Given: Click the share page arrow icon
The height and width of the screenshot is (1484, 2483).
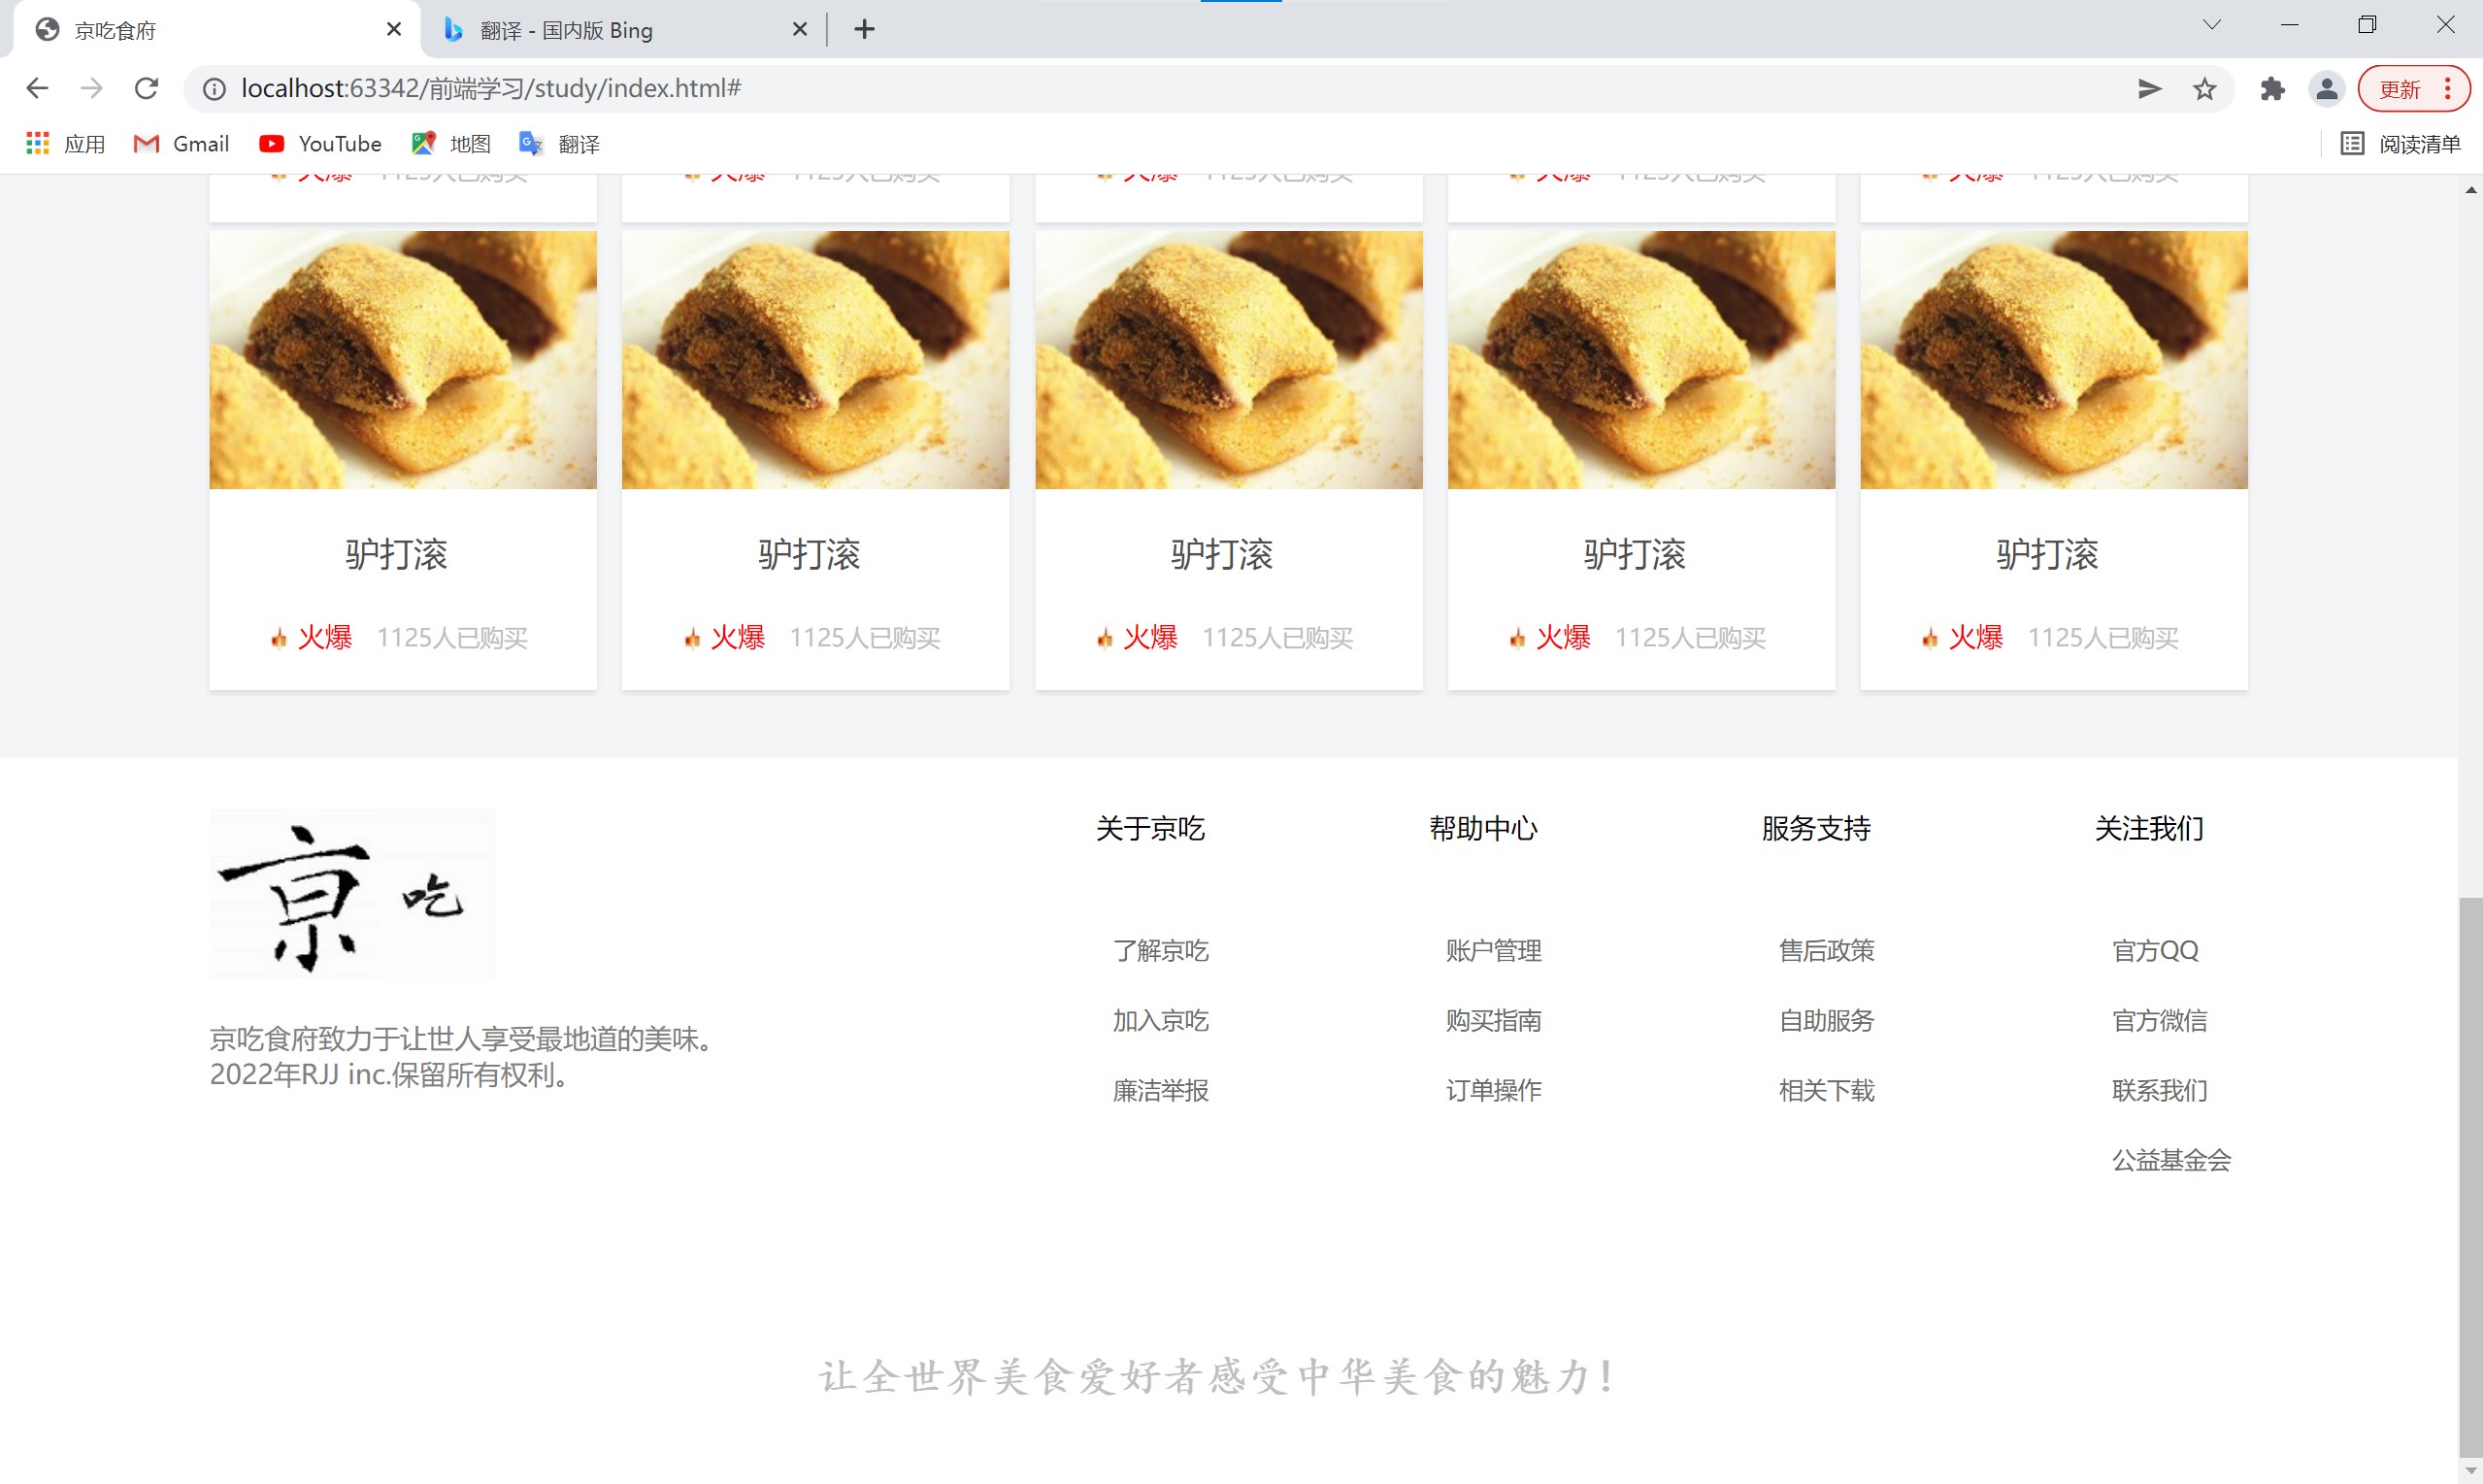Looking at the screenshot, I should [x=2149, y=89].
